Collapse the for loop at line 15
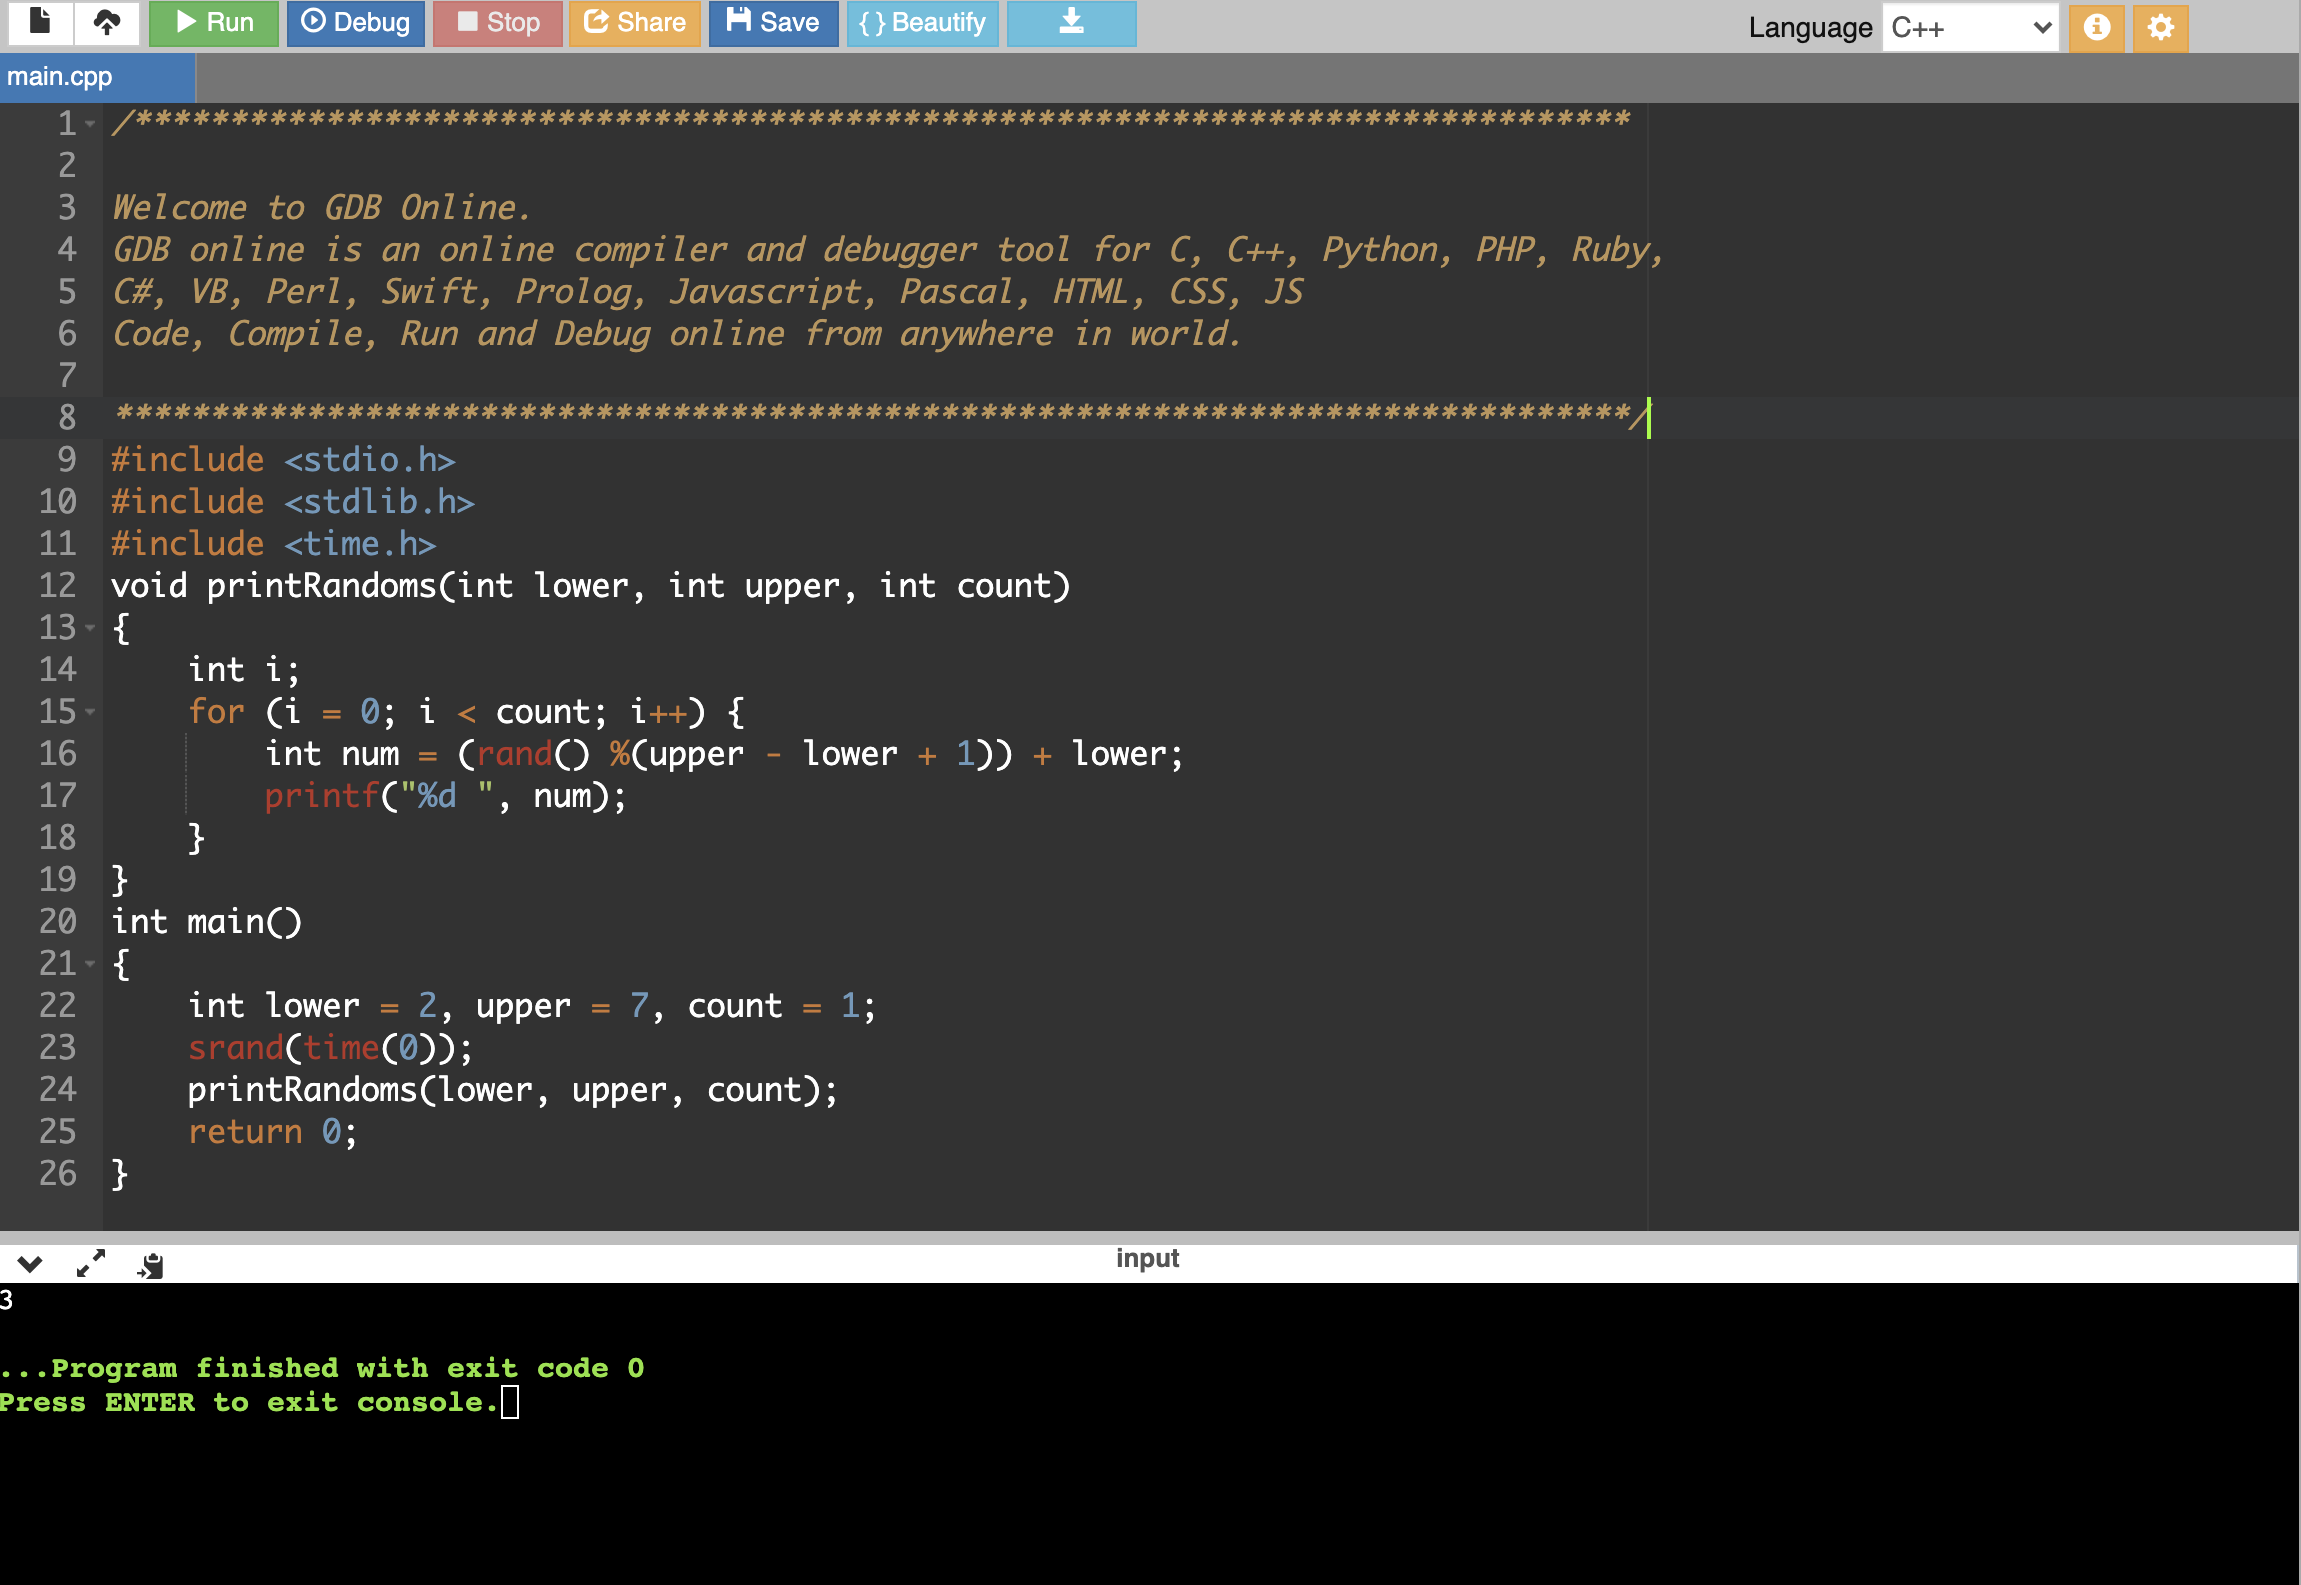The height and width of the screenshot is (1585, 2301). coord(90,712)
